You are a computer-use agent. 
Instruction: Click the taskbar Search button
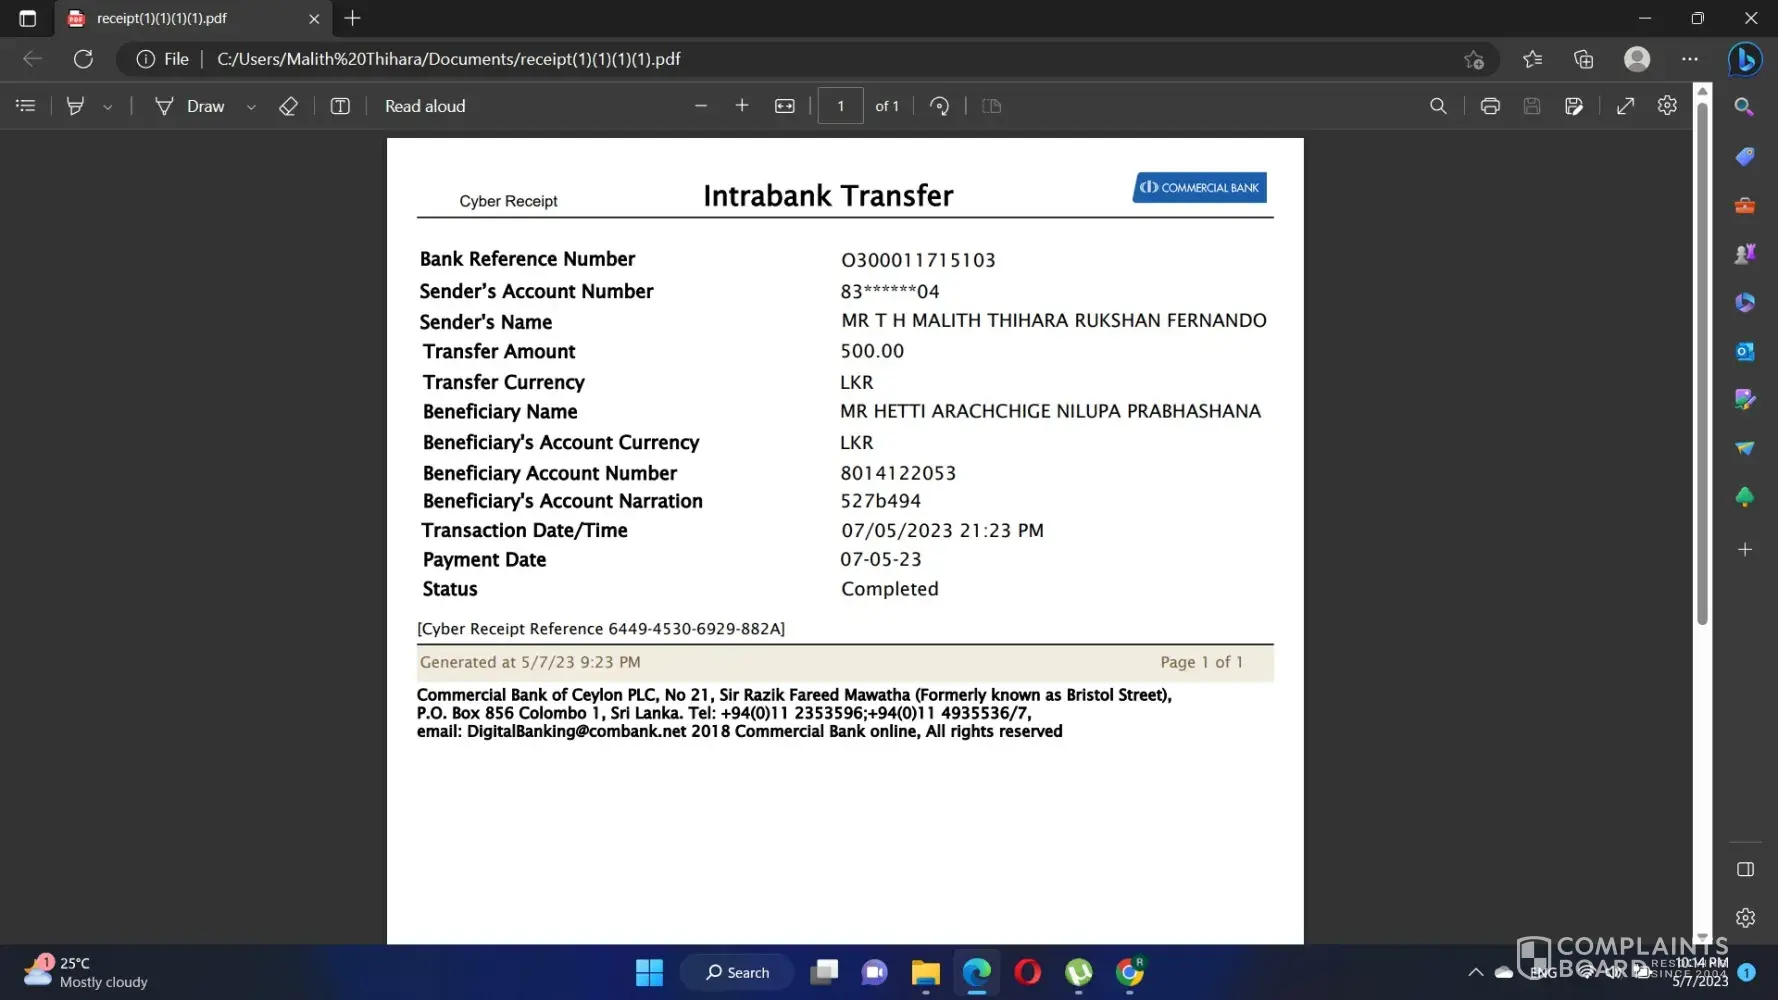pos(738,972)
